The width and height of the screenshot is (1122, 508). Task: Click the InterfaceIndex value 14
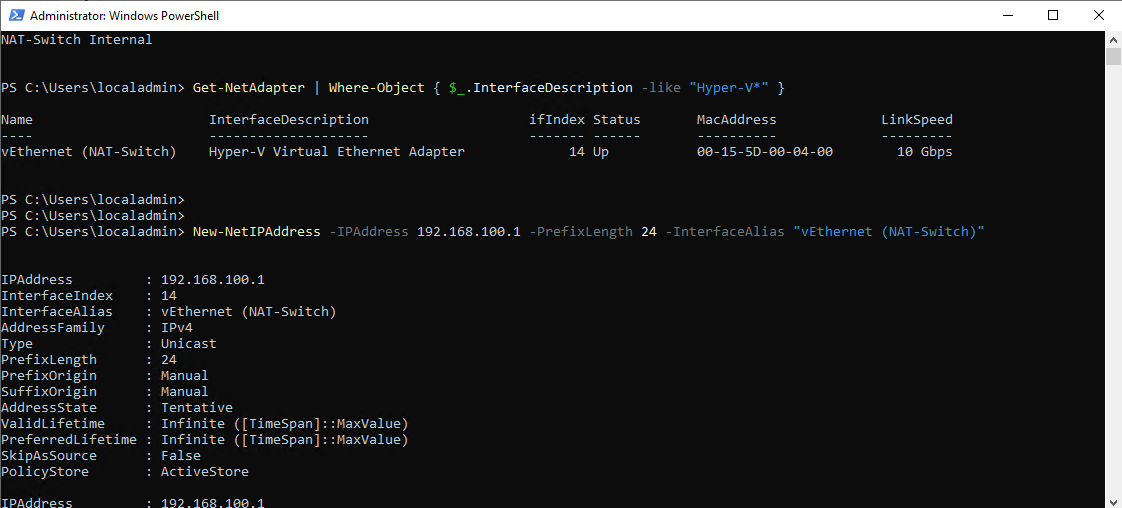click(169, 295)
